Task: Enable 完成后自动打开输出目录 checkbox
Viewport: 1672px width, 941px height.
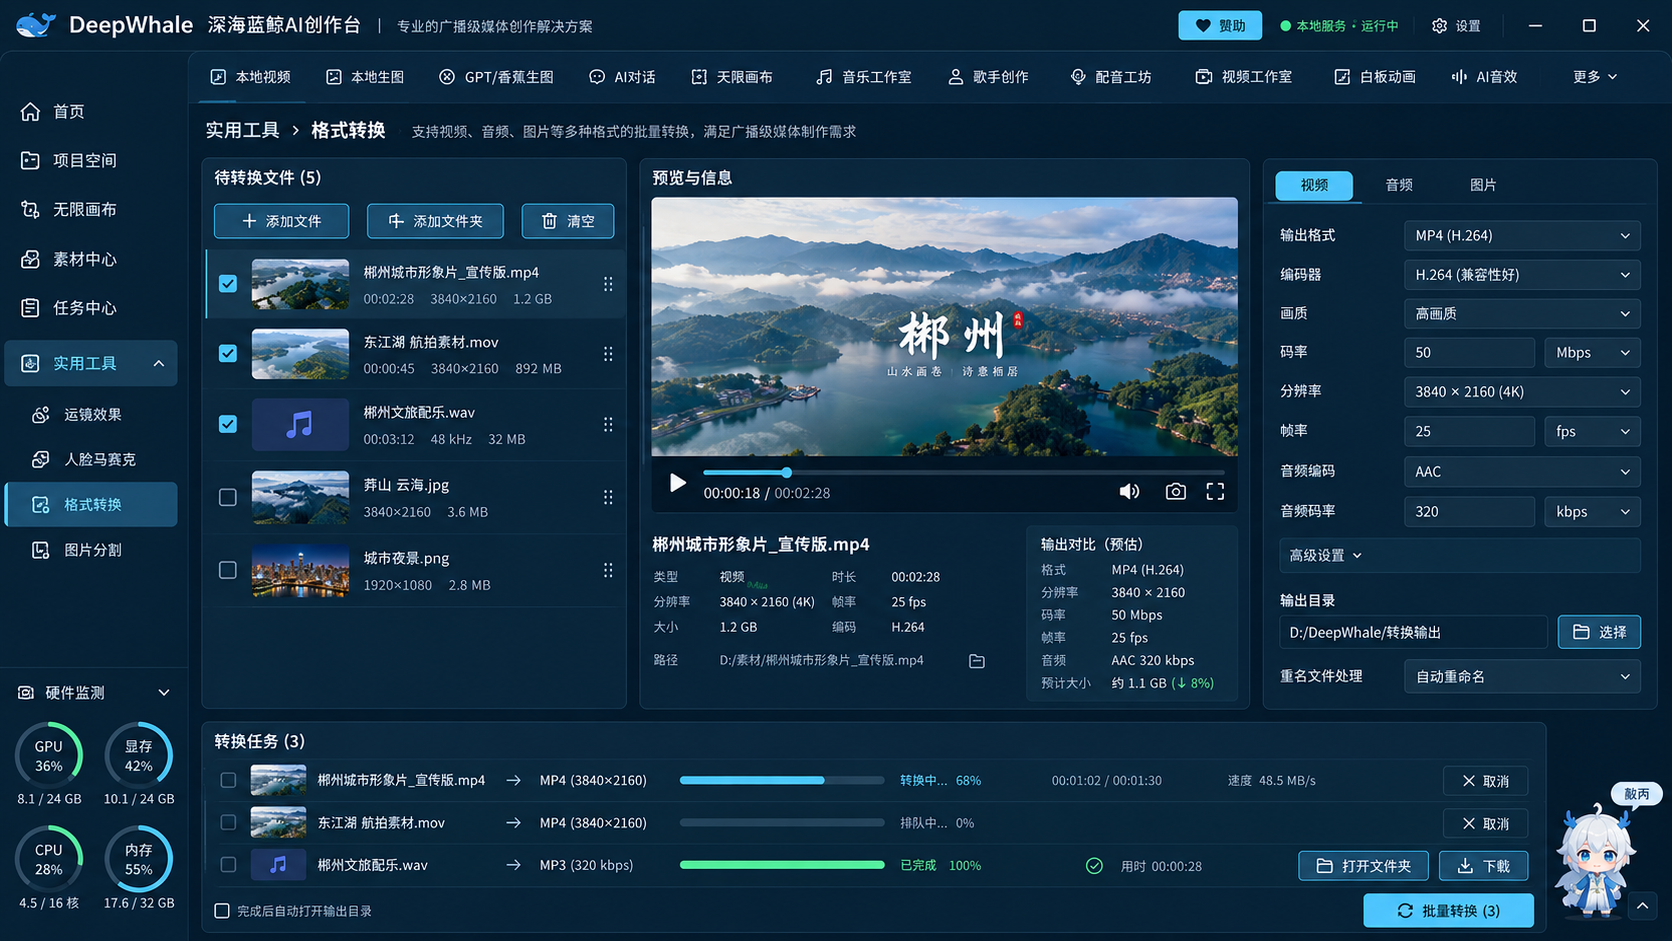Action: [x=222, y=911]
